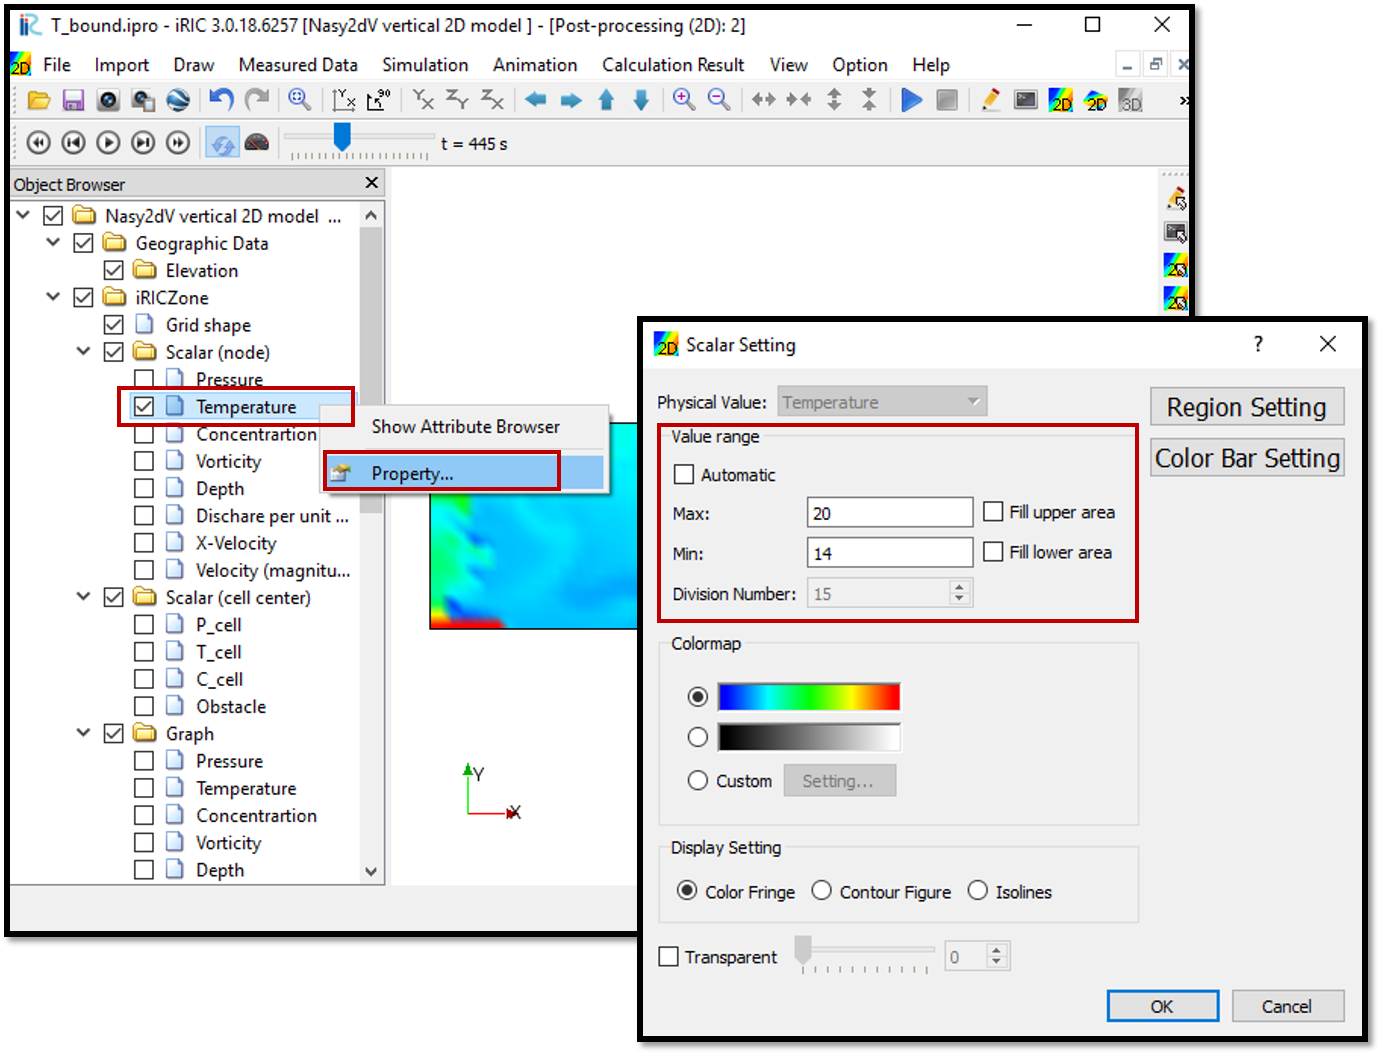Choose the Isolines display option

pos(977,890)
